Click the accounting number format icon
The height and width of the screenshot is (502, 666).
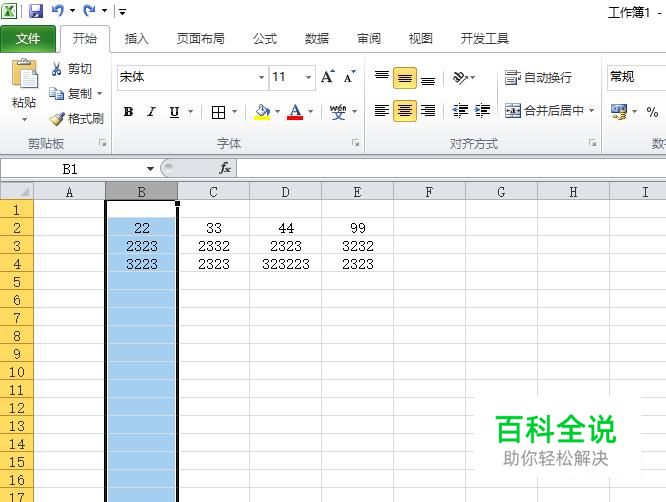click(x=618, y=112)
